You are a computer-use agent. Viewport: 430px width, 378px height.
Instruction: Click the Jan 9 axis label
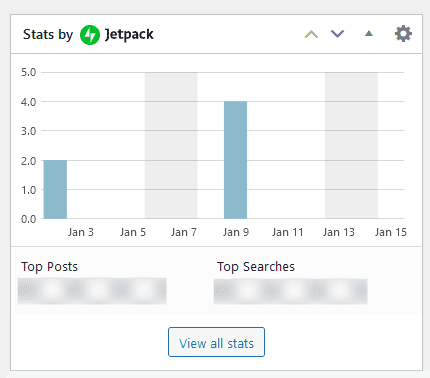(x=236, y=232)
